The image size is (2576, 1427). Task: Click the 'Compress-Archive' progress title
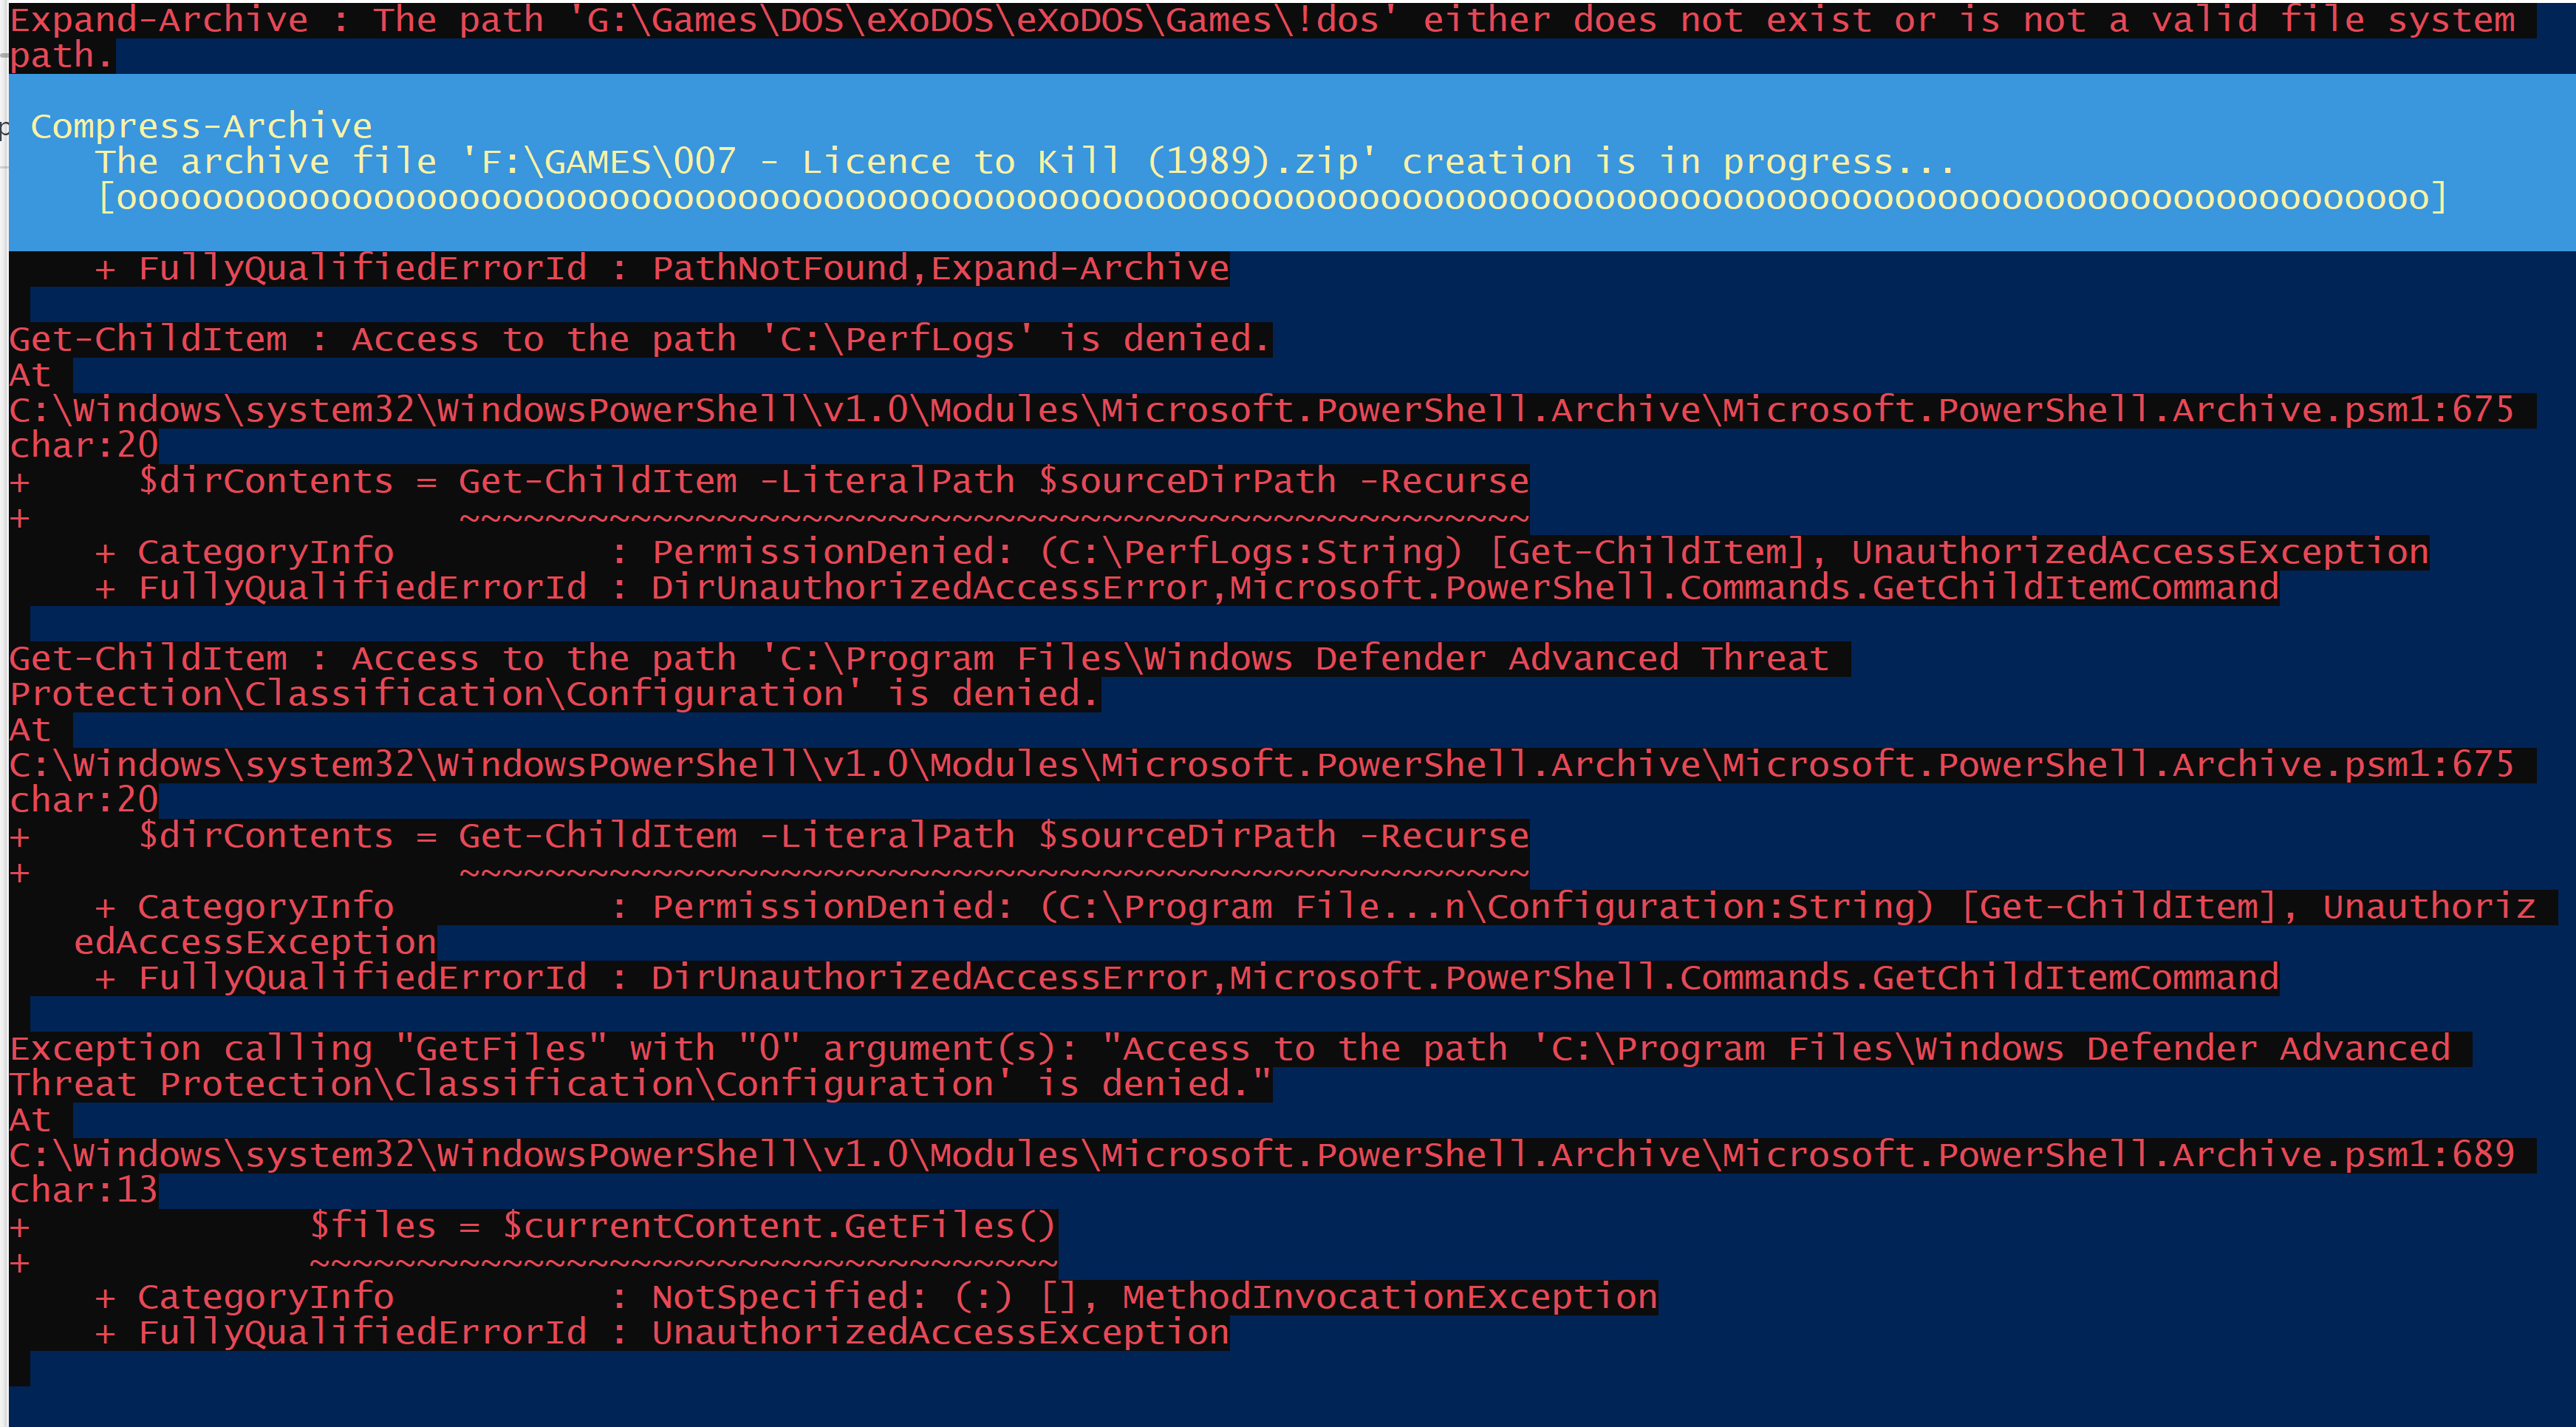[201, 126]
